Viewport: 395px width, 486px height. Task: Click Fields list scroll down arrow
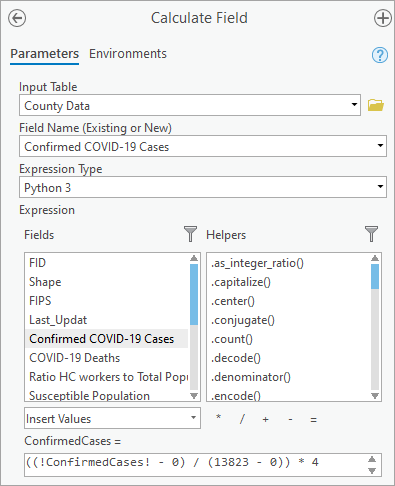194,395
